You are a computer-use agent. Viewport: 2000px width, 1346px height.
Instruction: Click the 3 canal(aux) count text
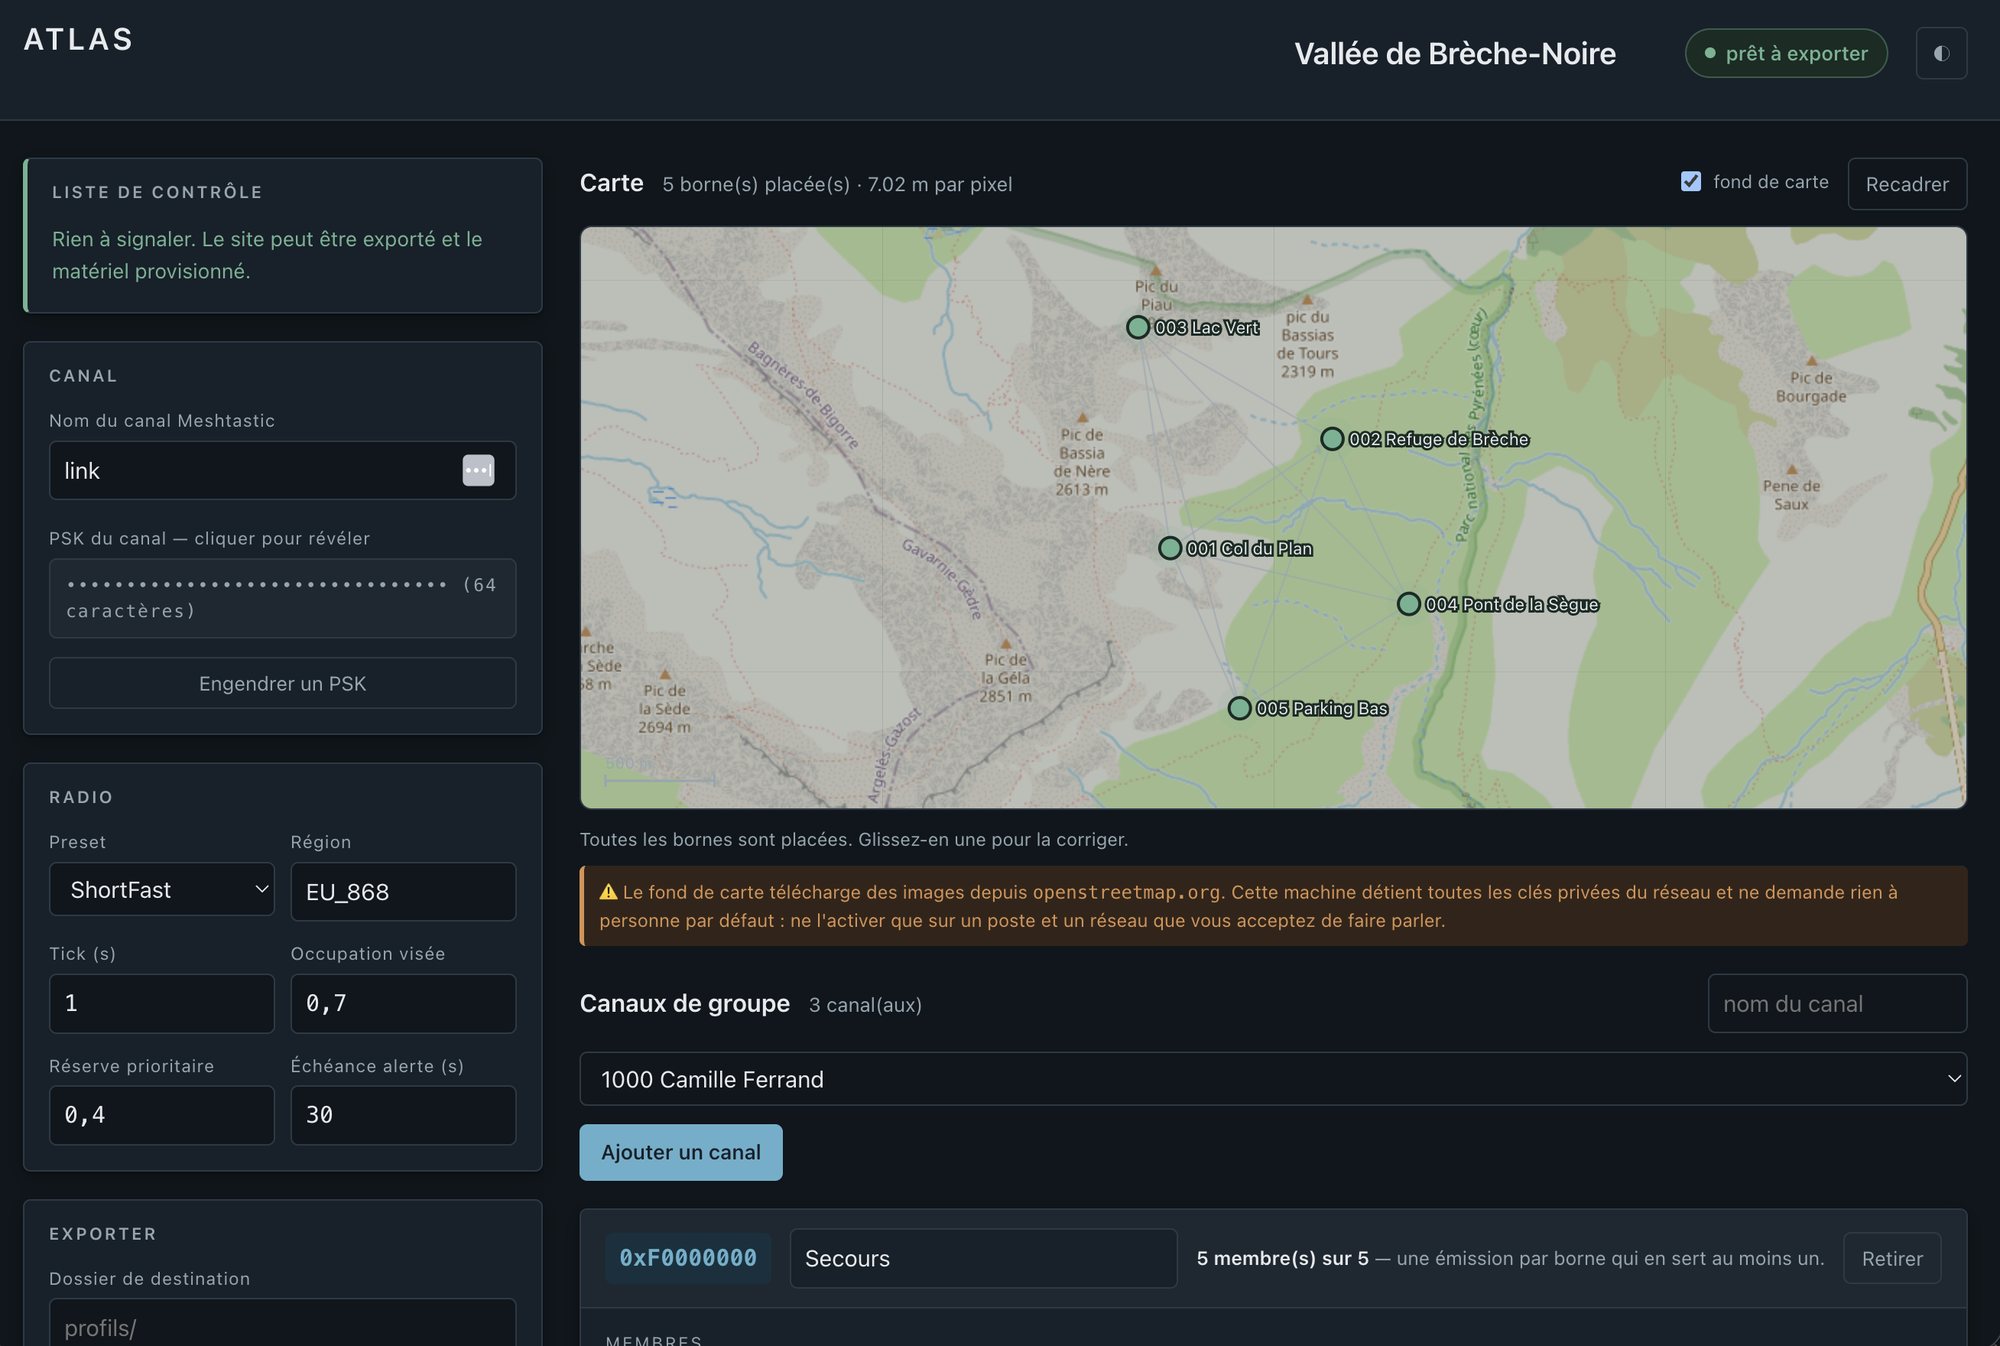[865, 1005]
